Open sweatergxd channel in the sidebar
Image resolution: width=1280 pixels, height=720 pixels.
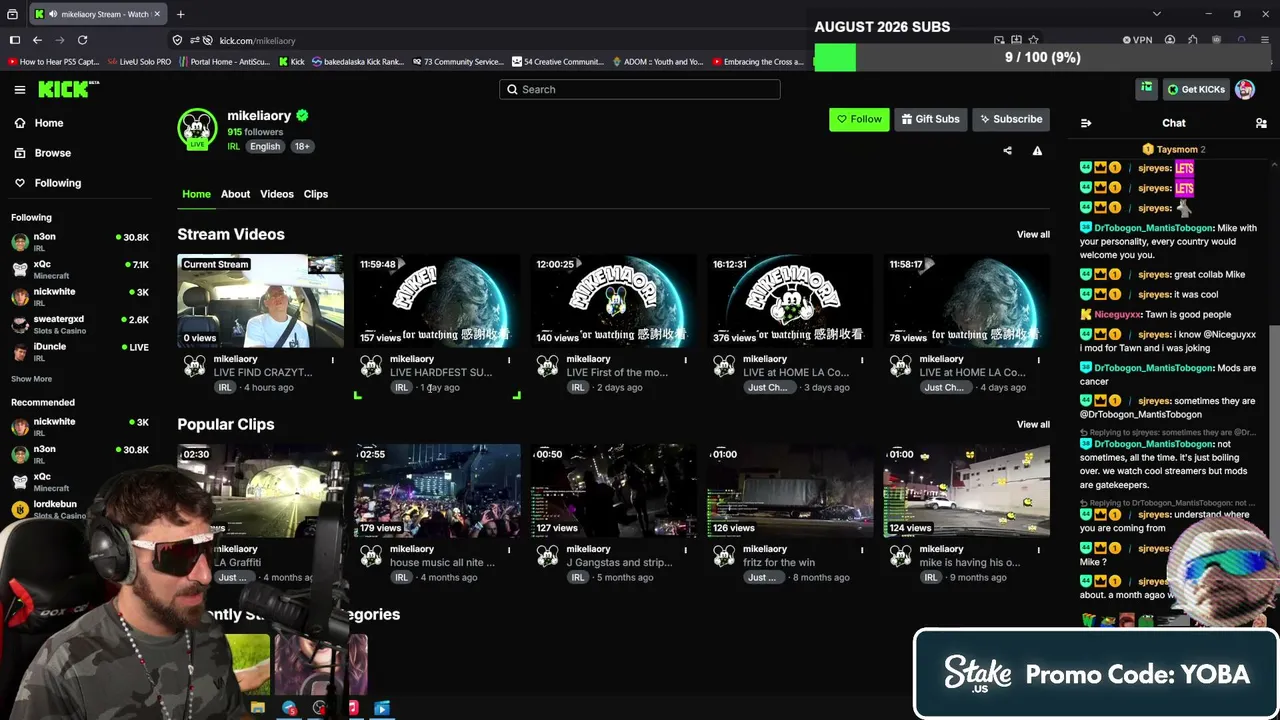80,324
